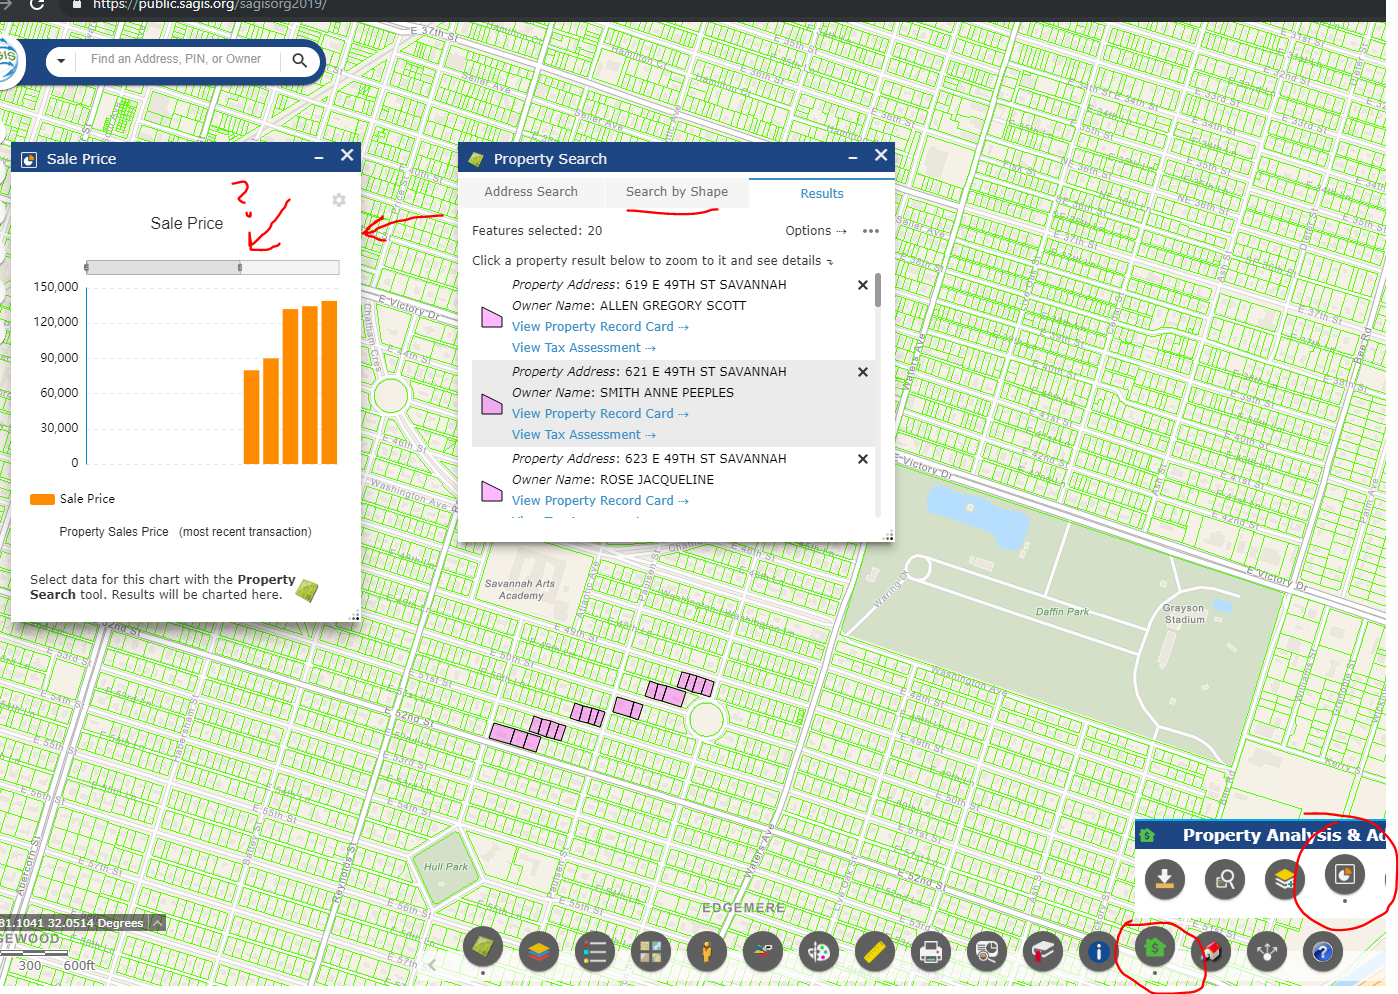Click the pink parcel symbol for 621 E 49TH
1398x994 pixels.
click(491, 404)
